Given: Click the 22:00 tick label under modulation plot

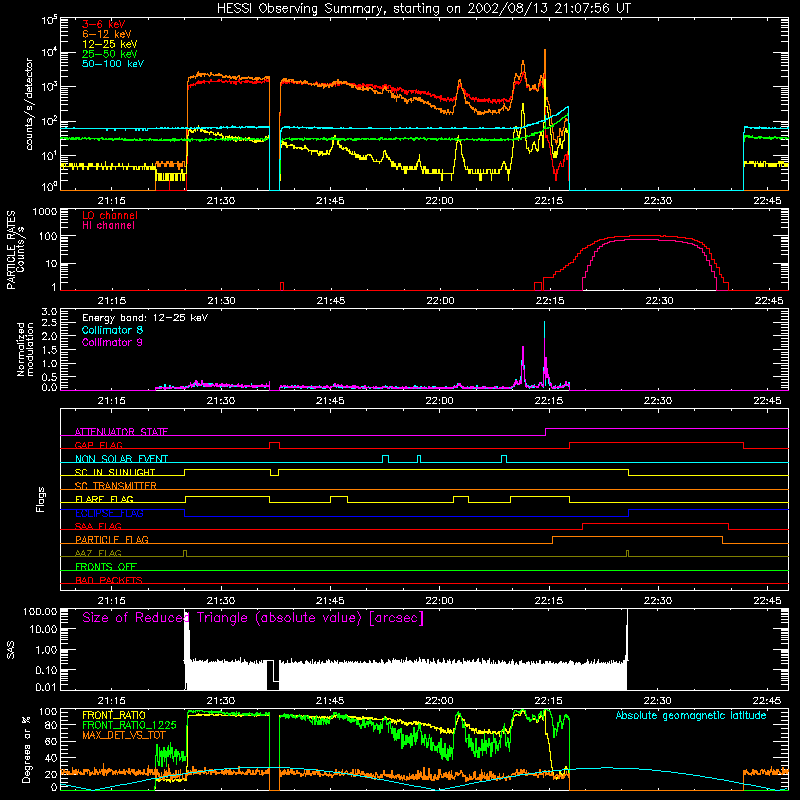Looking at the screenshot, I should (439, 401).
